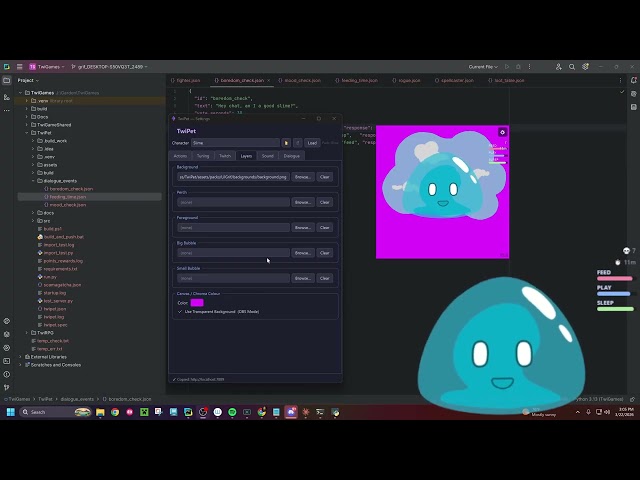
Task: Click the Search Everywhere magnifier icon
Action: coord(572,67)
